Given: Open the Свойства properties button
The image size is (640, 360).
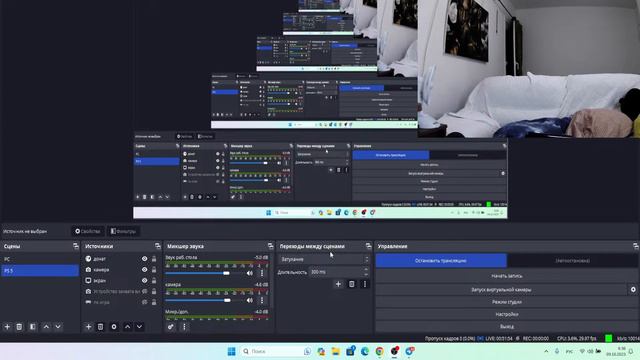Looking at the screenshot, I should [88, 231].
